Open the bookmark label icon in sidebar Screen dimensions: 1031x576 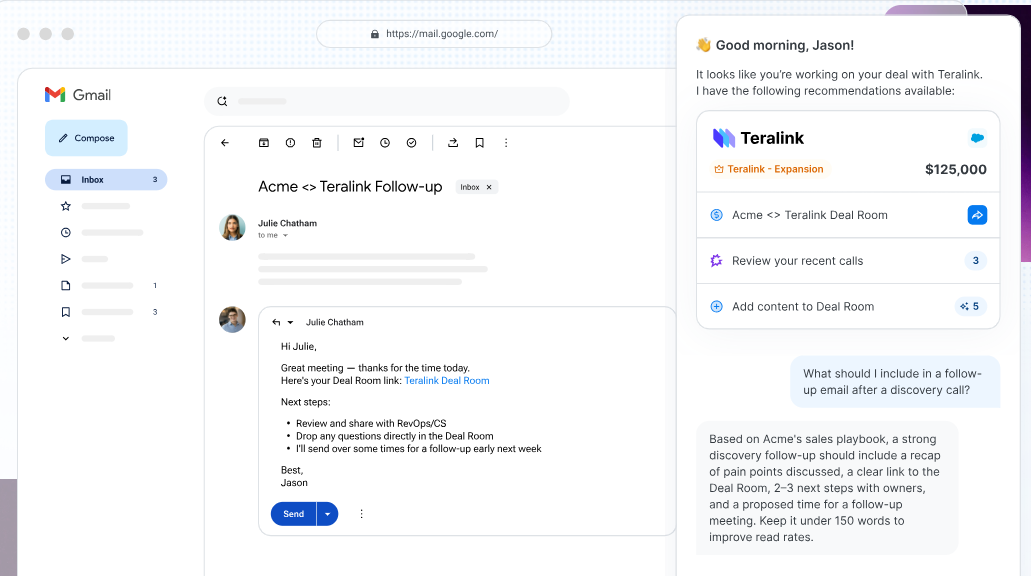pos(66,312)
